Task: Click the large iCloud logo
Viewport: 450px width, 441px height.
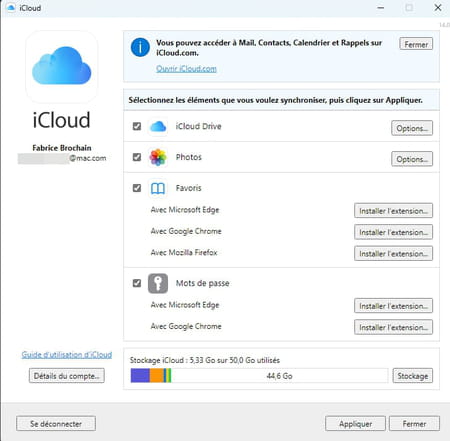Action: (62, 67)
